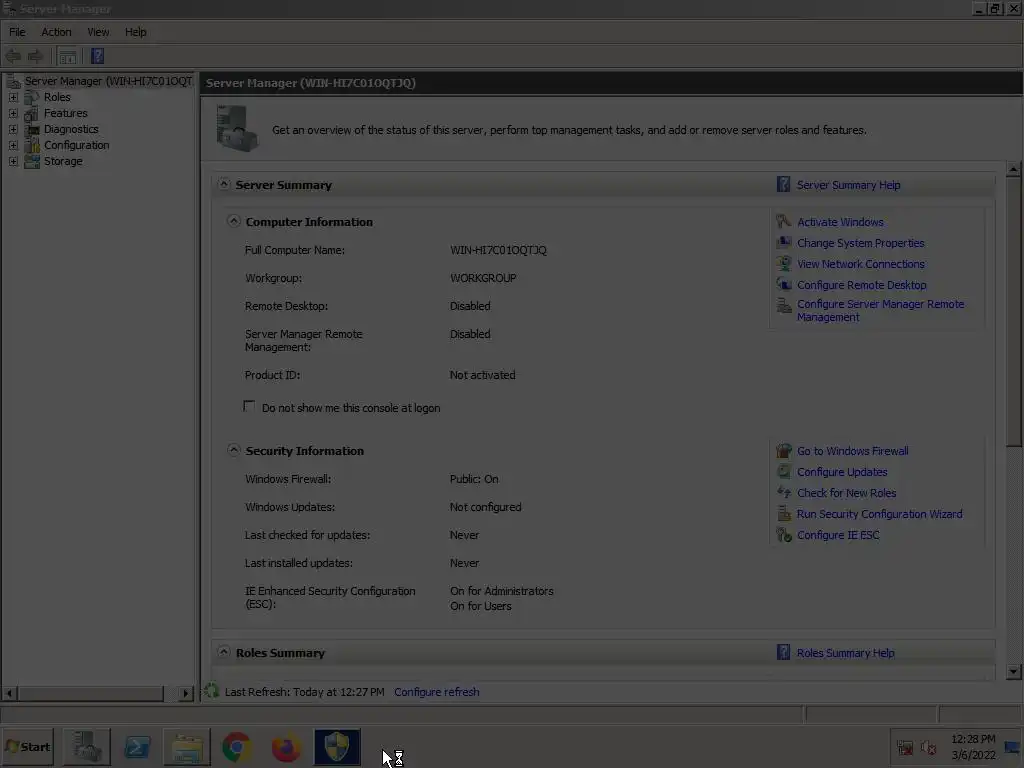The image size is (1024, 768).
Task: Click the Roles Summary Help book icon
Action: tap(783, 652)
